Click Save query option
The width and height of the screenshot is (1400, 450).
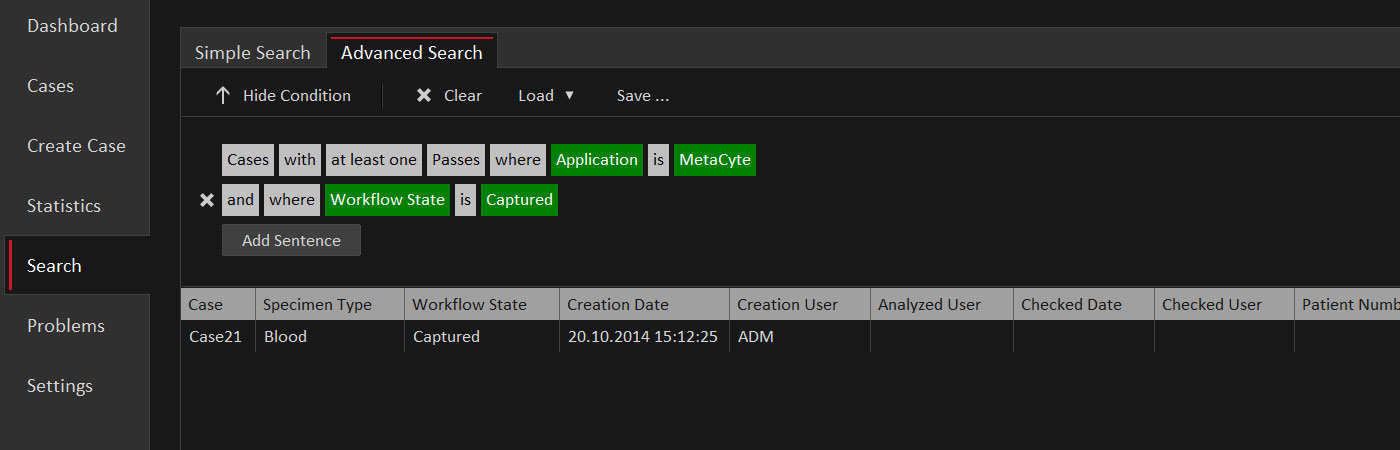tap(642, 96)
